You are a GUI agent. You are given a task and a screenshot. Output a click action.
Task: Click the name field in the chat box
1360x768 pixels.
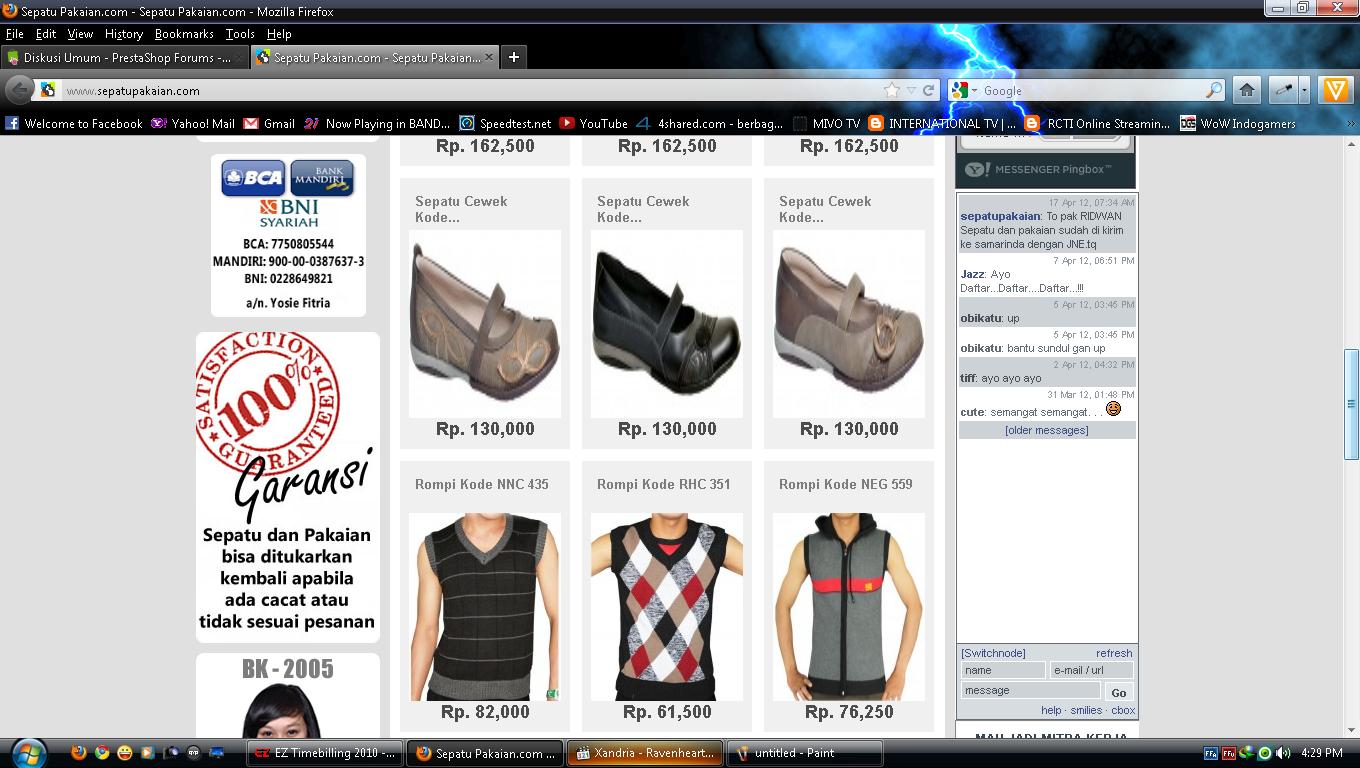click(1003, 670)
